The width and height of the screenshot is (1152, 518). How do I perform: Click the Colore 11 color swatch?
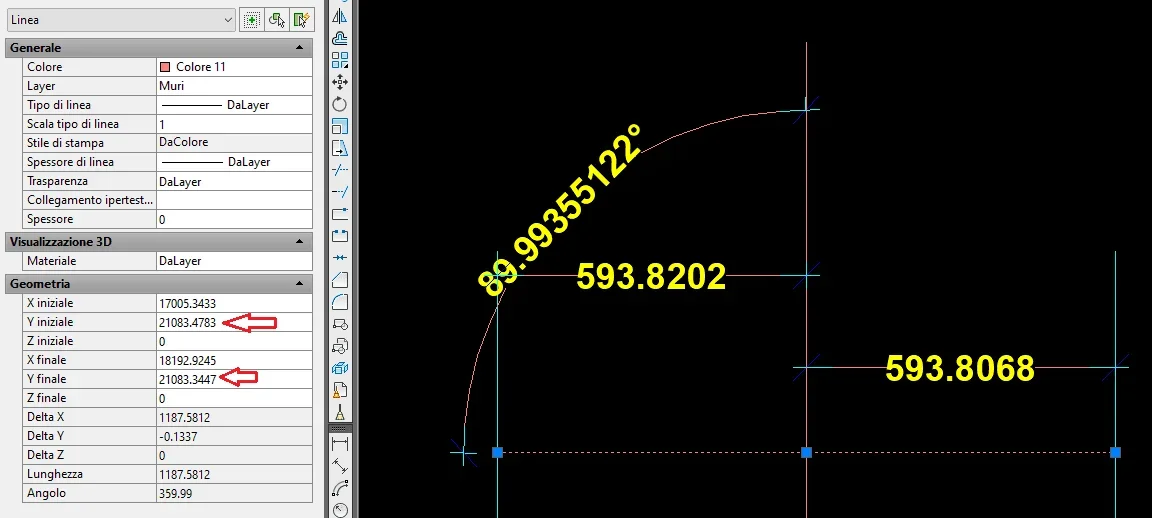165,67
